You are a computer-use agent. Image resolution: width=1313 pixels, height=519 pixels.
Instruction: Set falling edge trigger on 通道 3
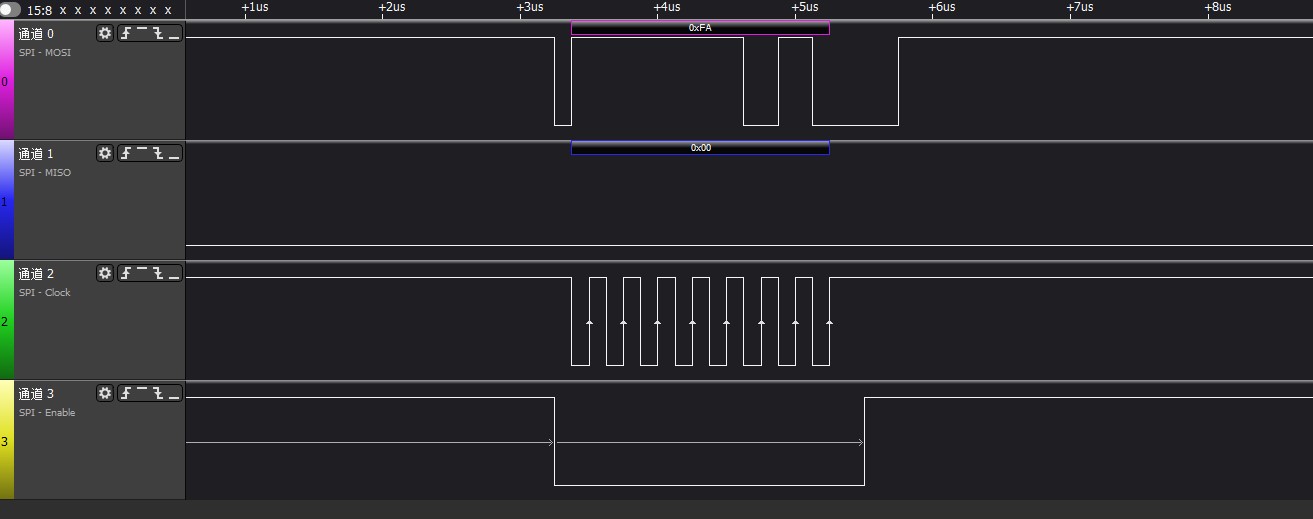click(x=158, y=393)
